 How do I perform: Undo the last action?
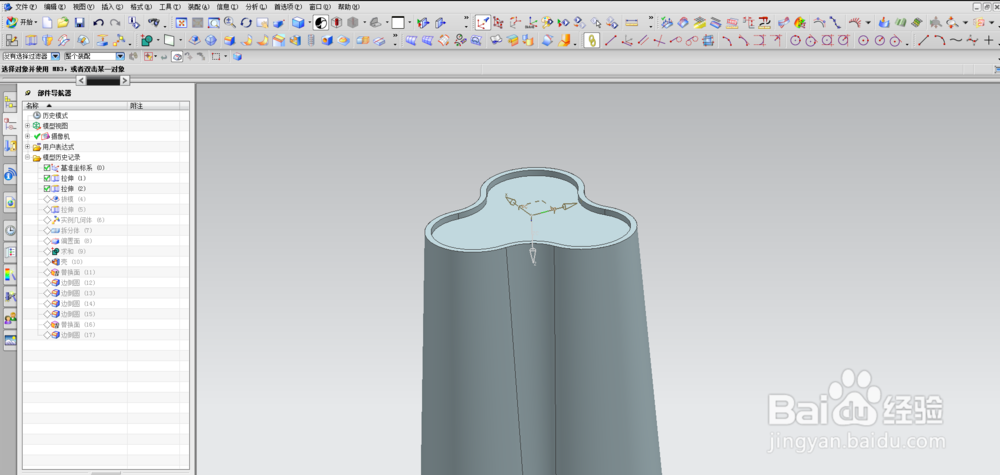98,22
